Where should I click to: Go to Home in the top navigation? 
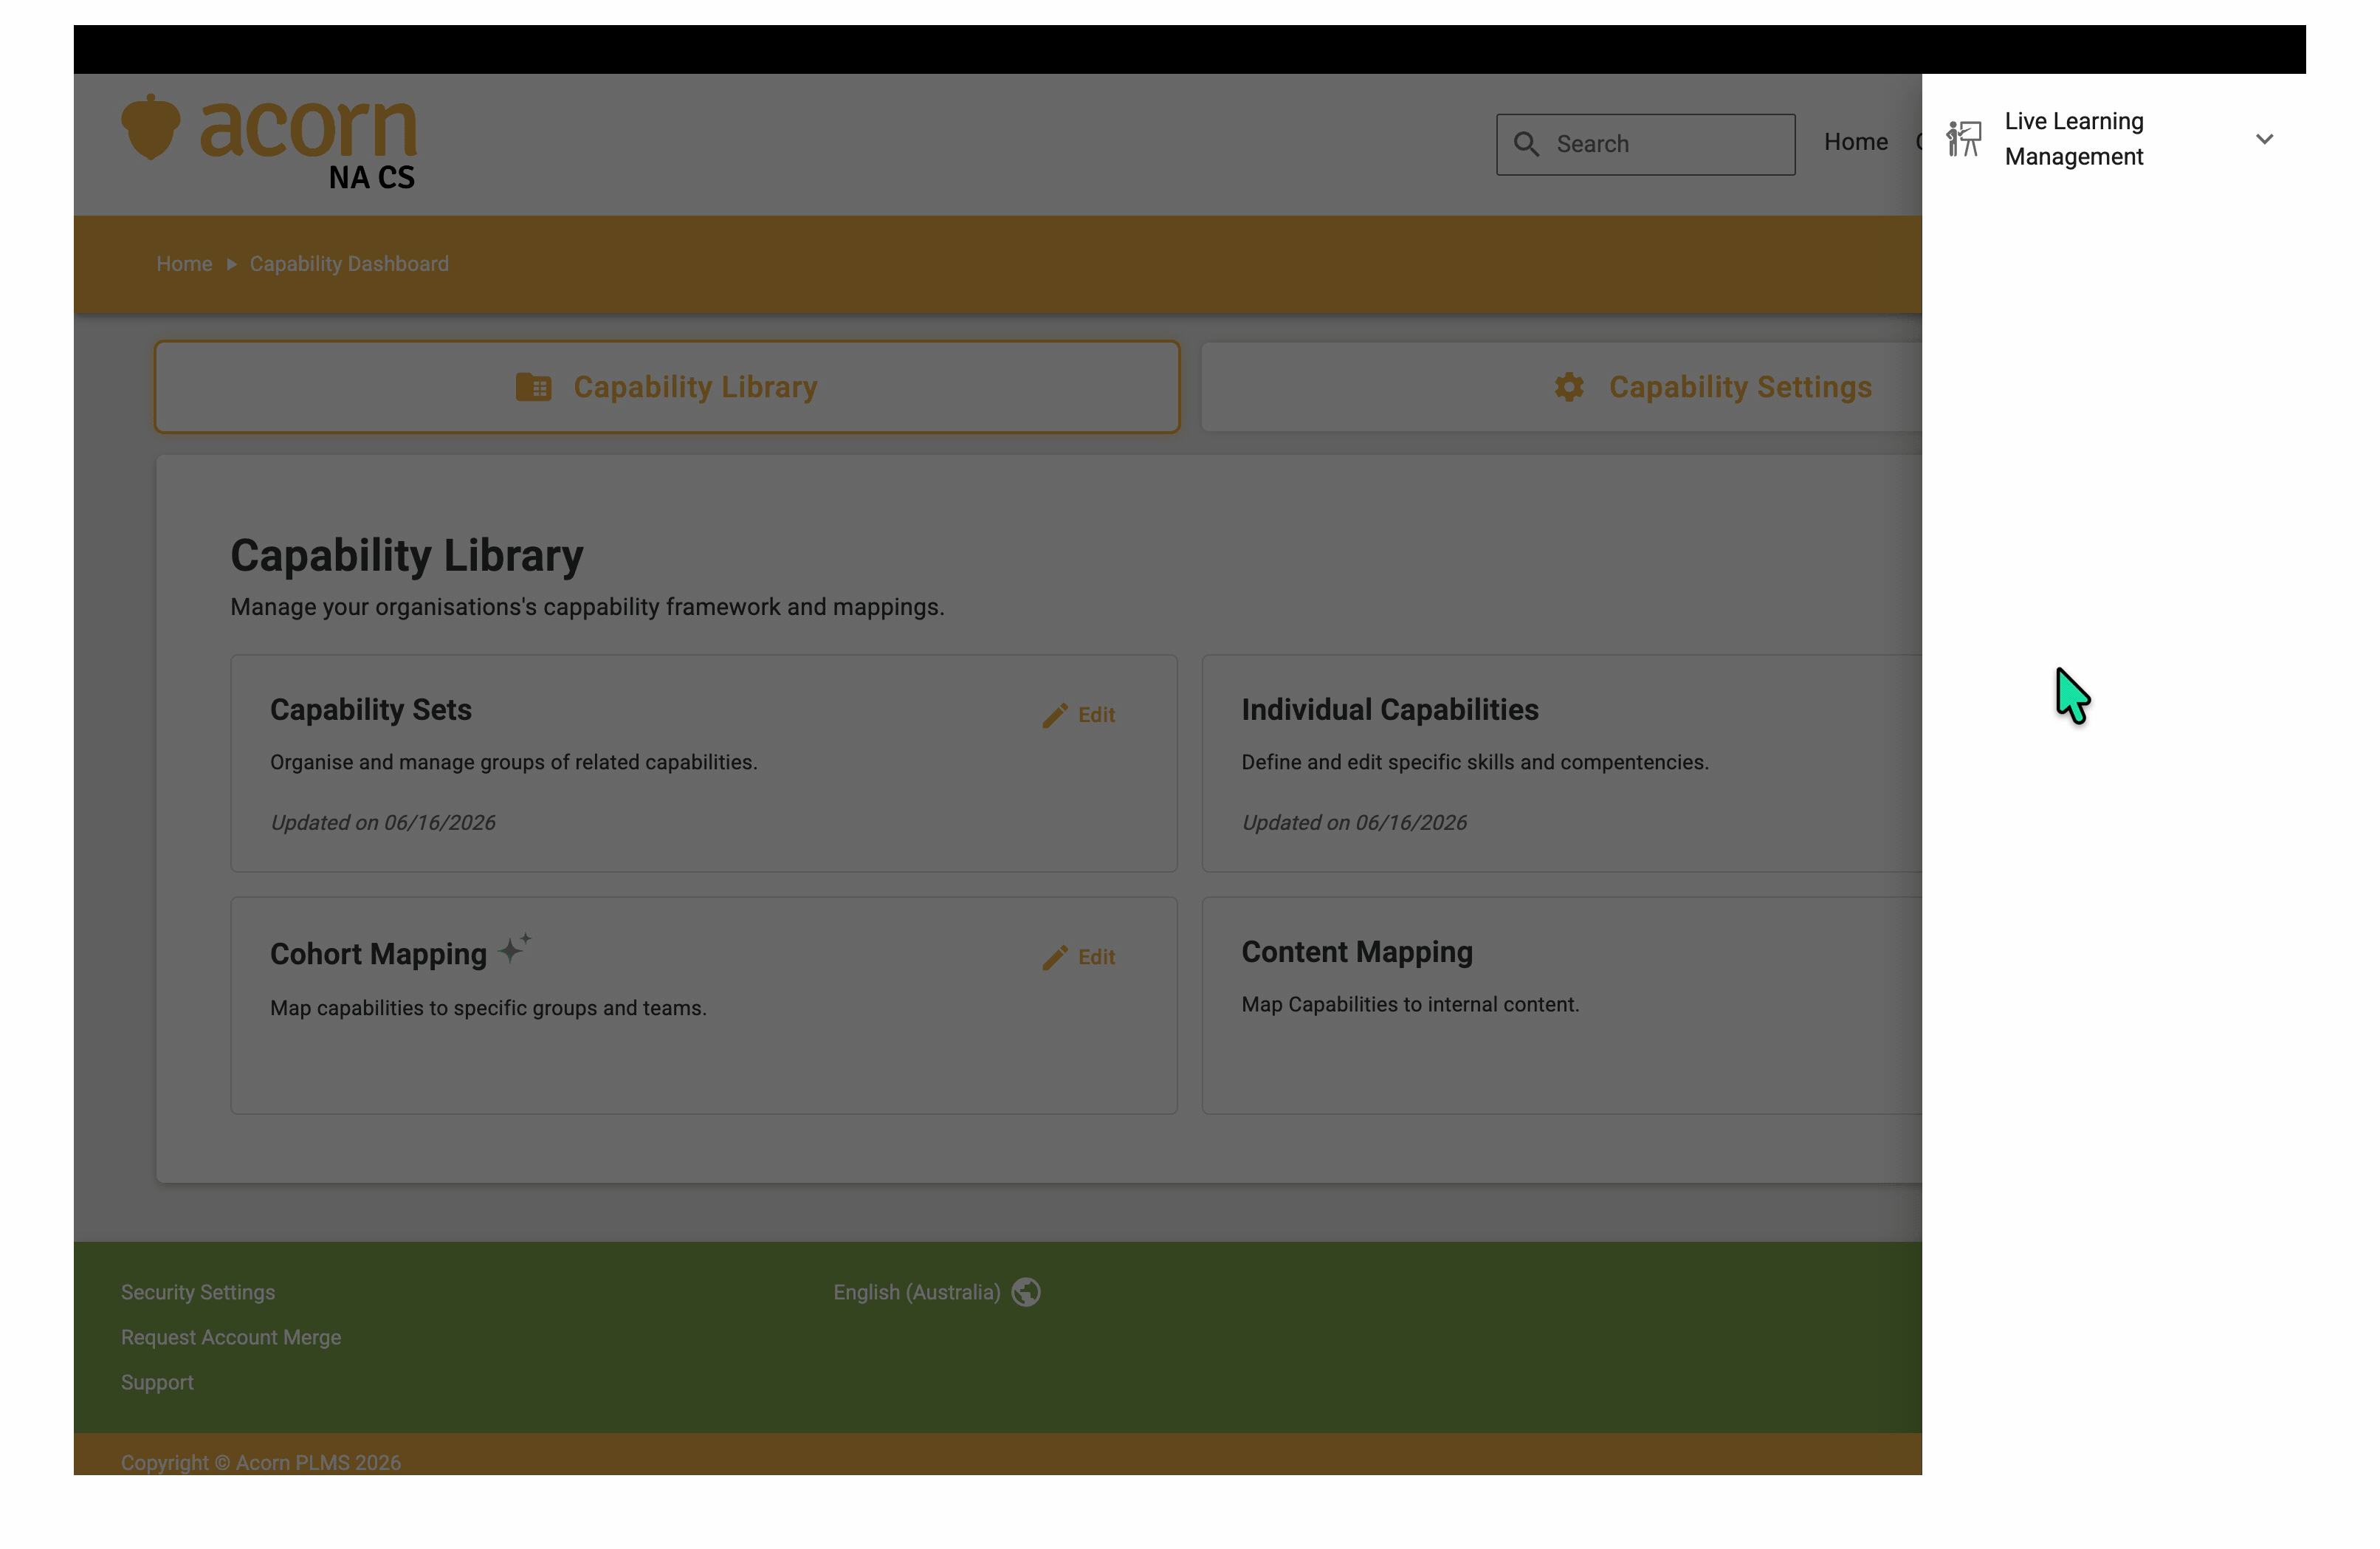(1855, 142)
